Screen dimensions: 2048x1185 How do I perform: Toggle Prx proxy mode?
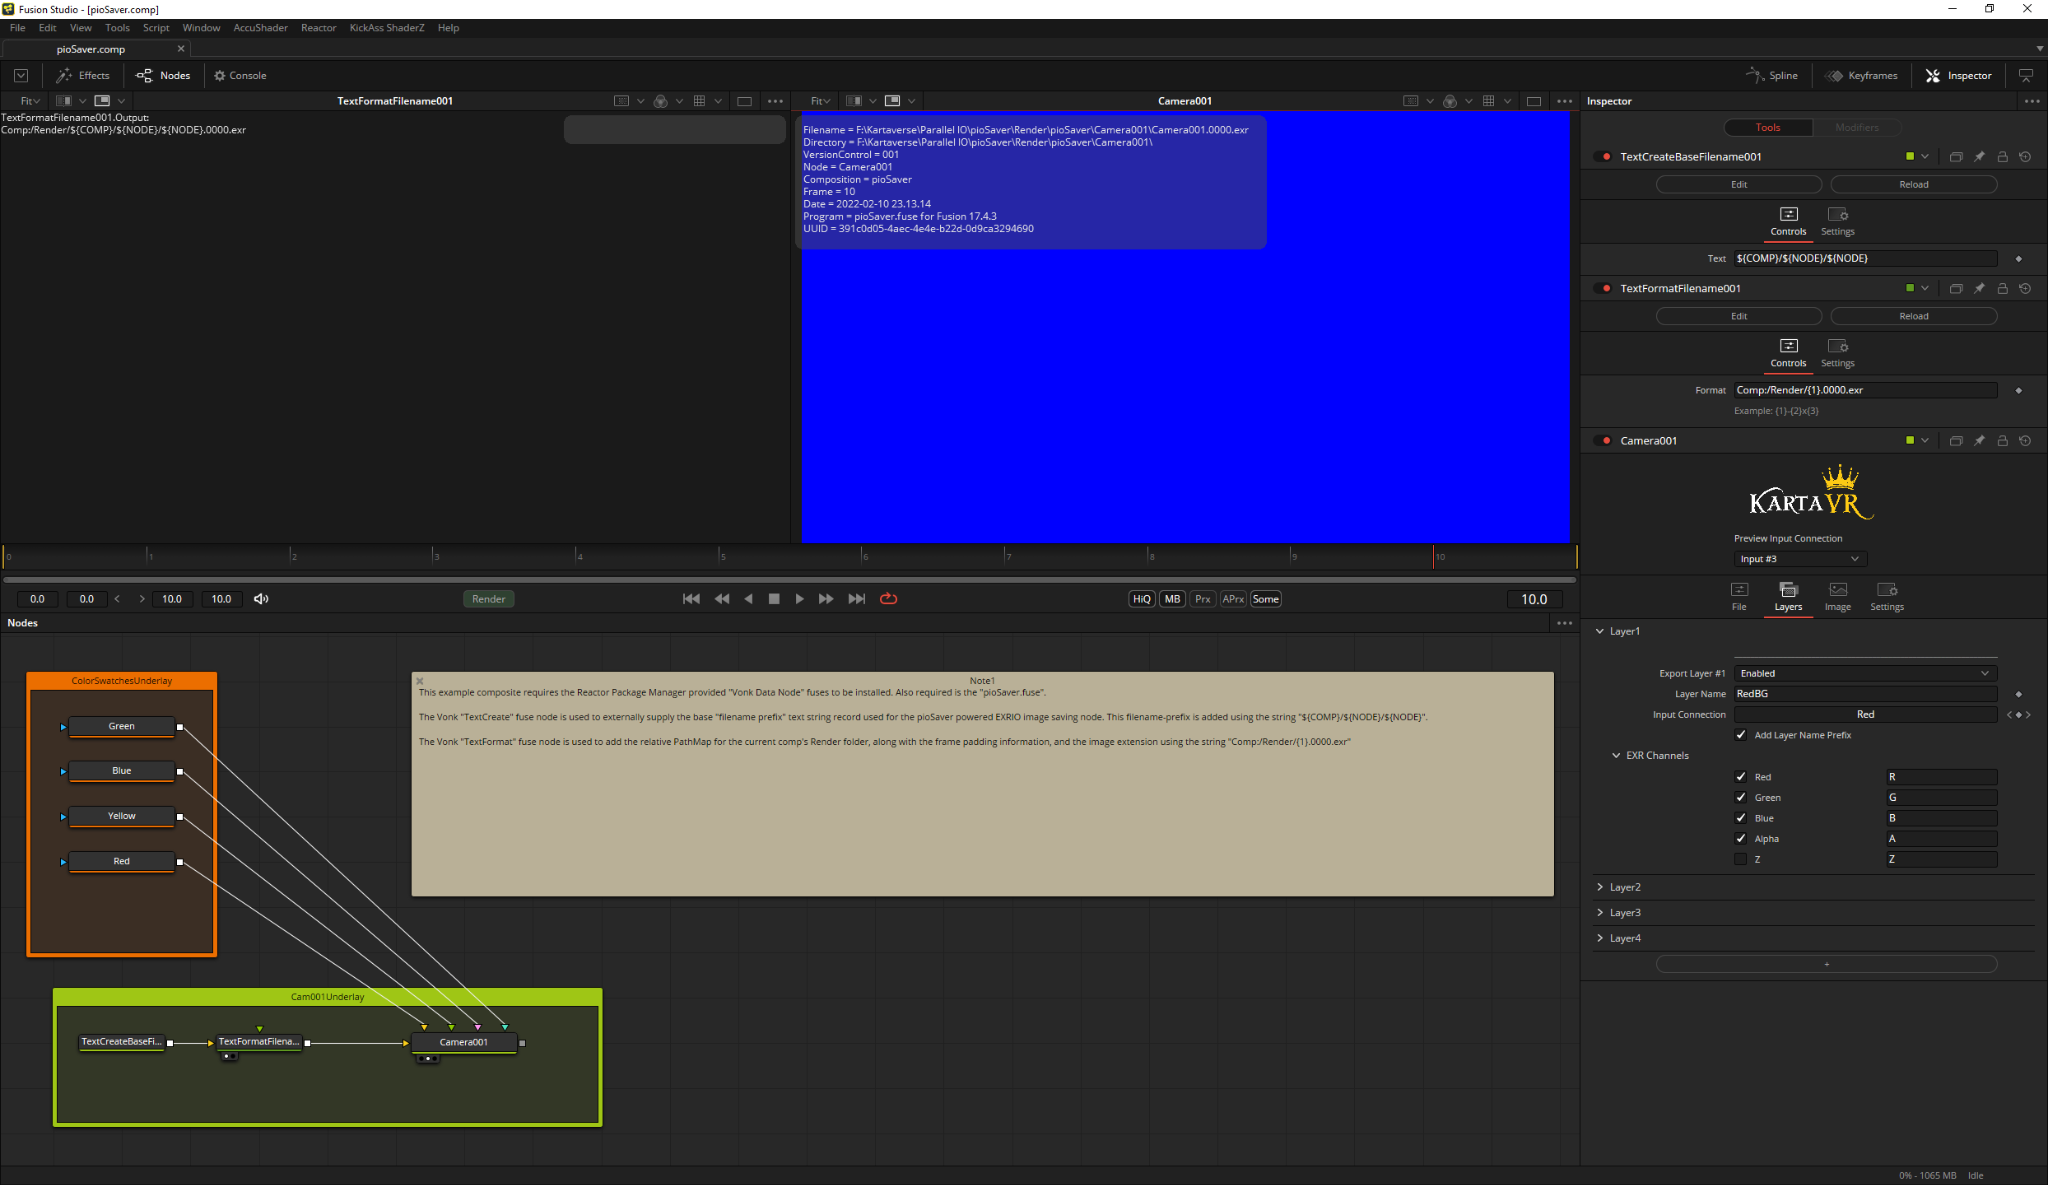click(x=1203, y=599)
